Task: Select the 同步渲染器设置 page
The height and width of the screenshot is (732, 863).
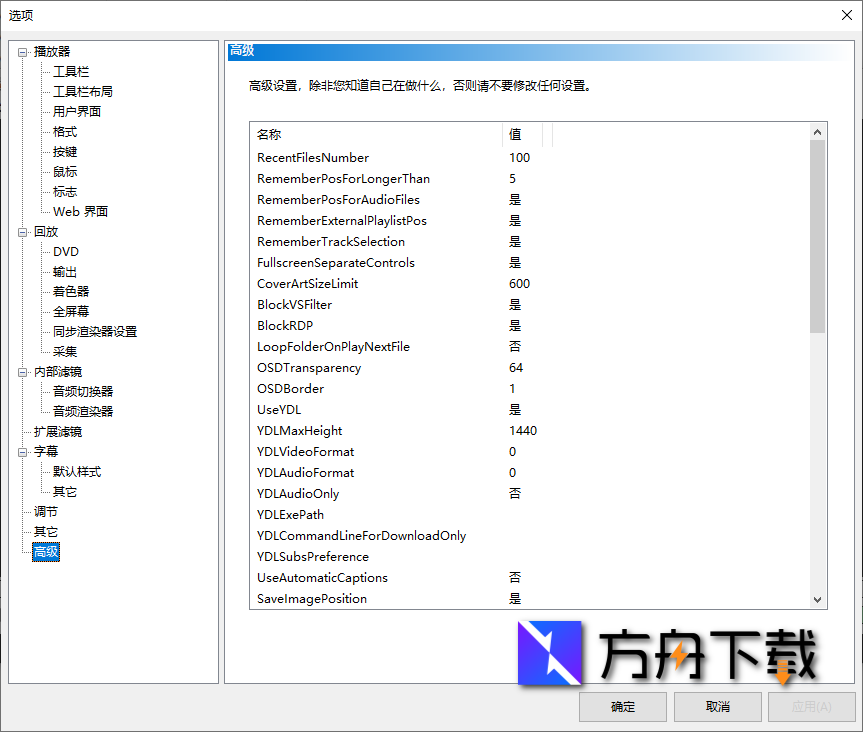Action: tap(94, 332)
